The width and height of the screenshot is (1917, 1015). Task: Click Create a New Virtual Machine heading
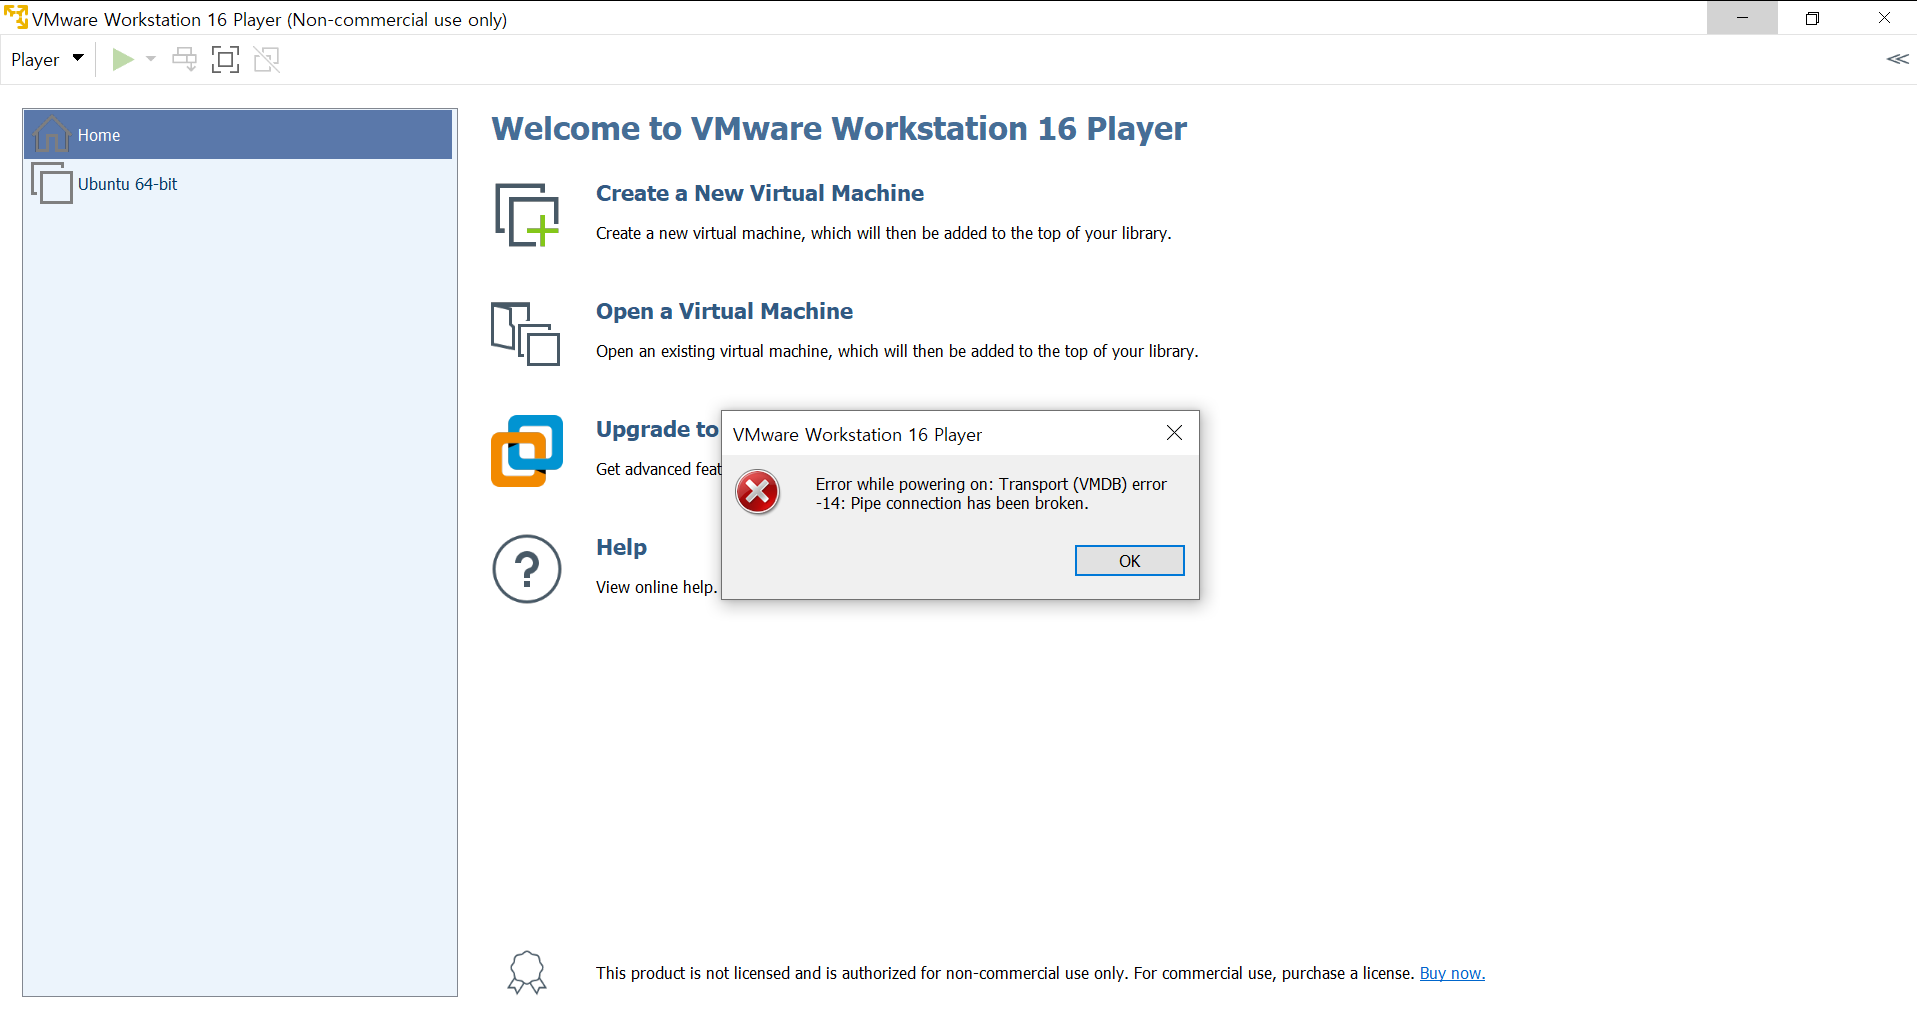[x=760, y=193]
